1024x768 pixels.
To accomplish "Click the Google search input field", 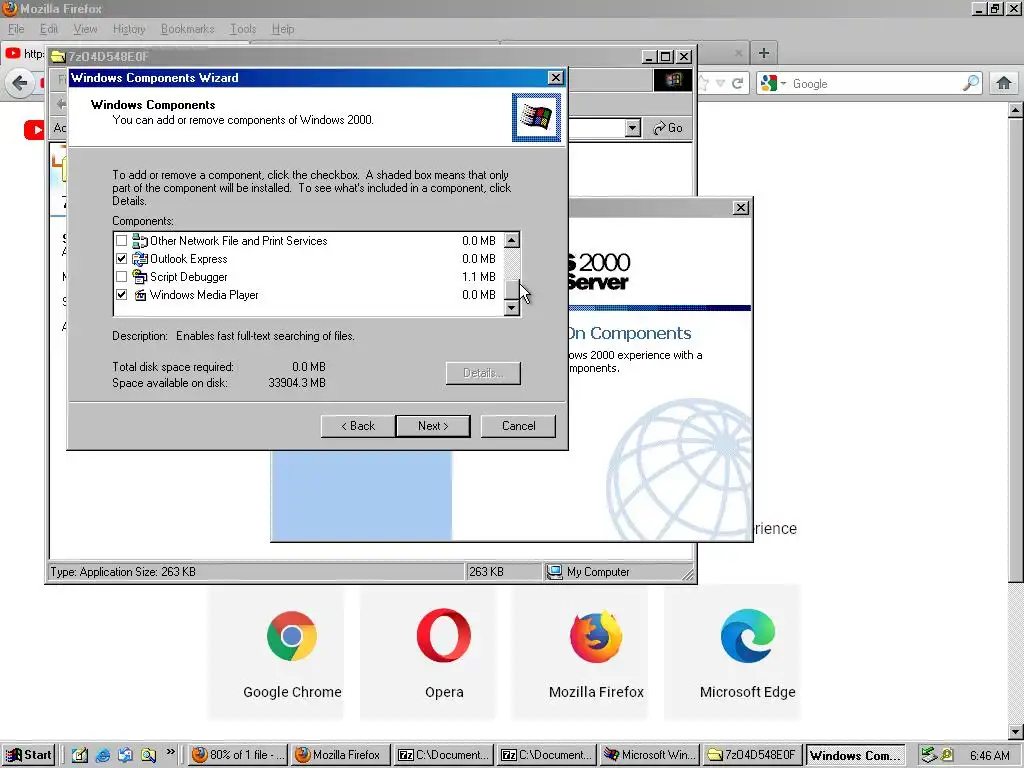I will click(875, 84).
